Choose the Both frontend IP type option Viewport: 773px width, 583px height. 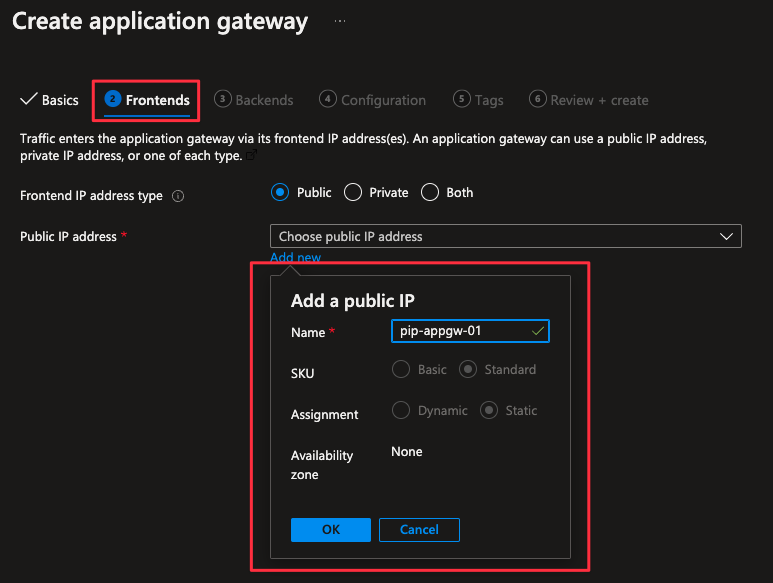430,192
